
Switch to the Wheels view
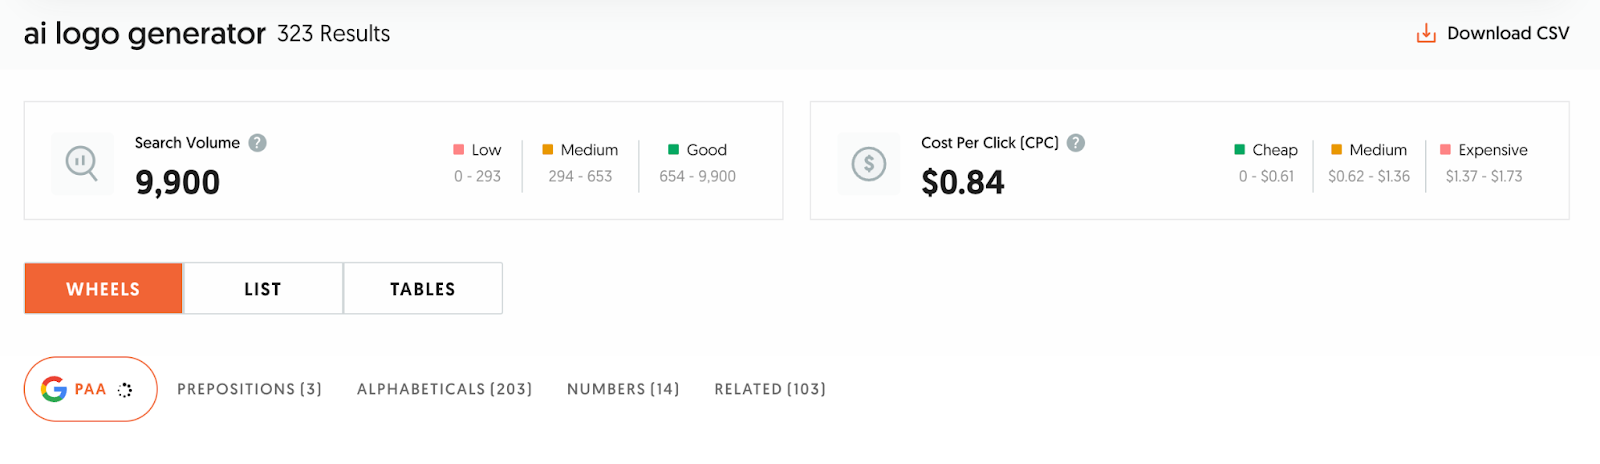tap(103, 289)
